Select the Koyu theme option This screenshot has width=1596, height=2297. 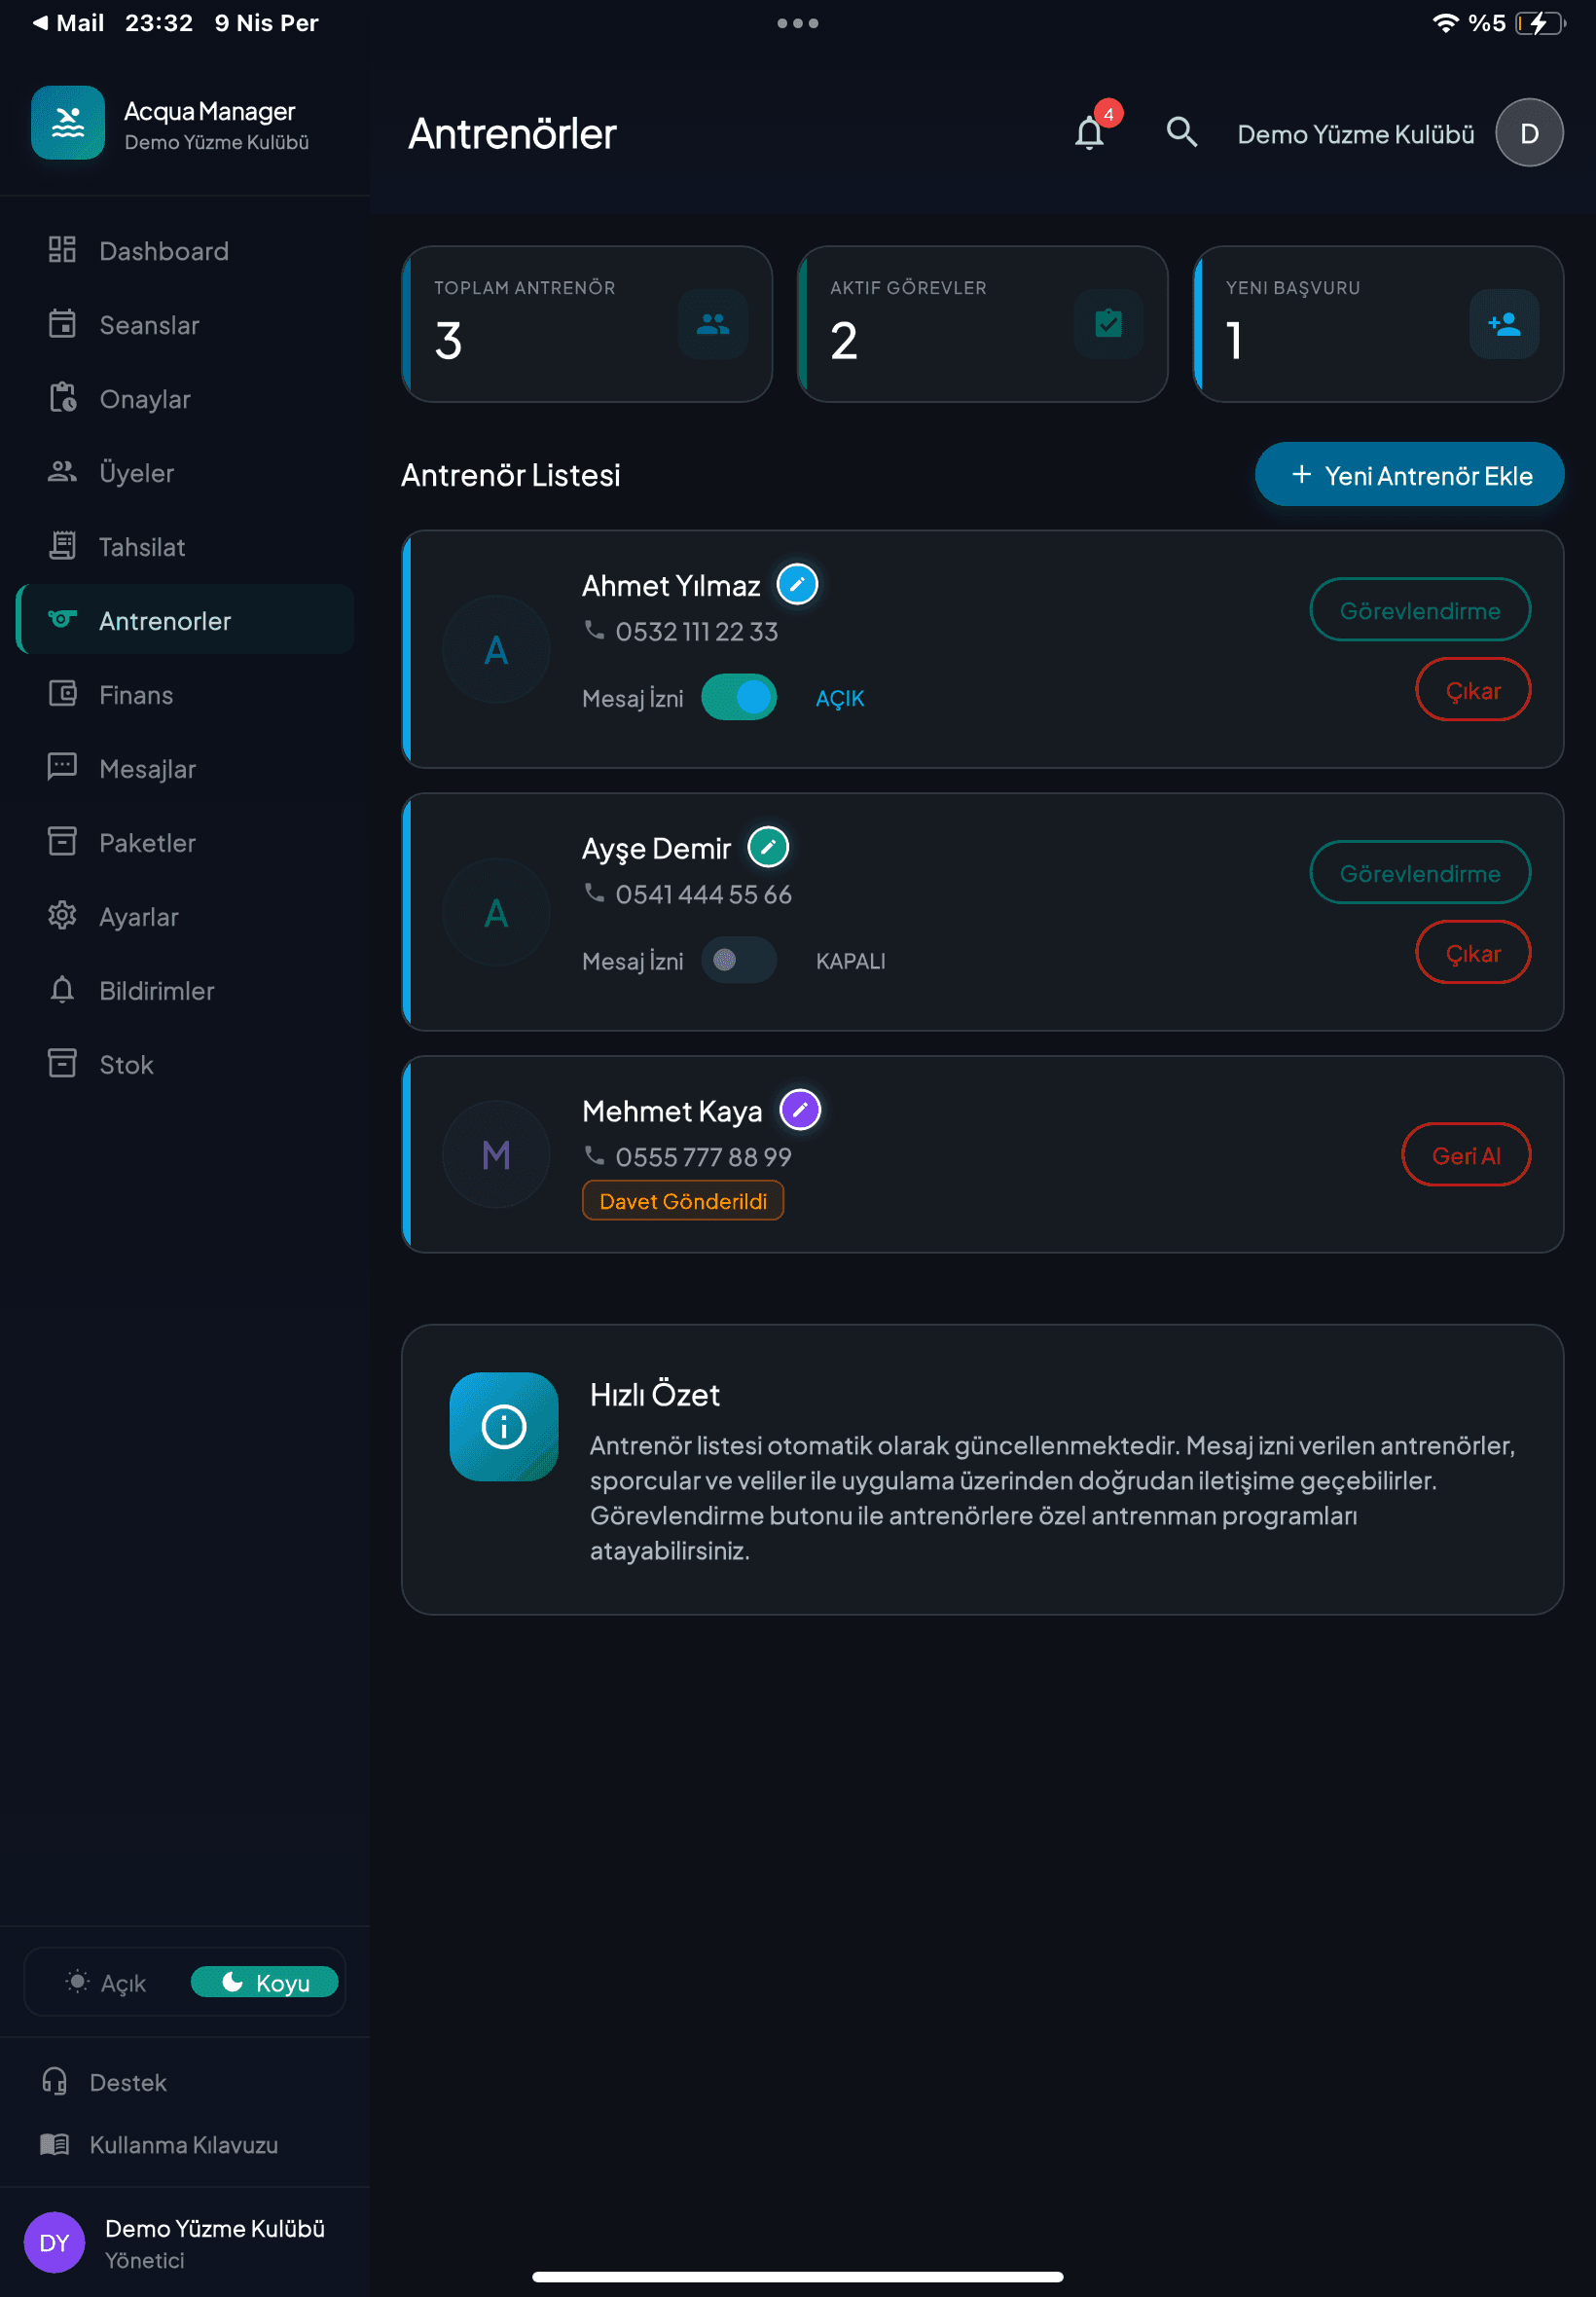pyautogui.click(x=265, y=1982)
